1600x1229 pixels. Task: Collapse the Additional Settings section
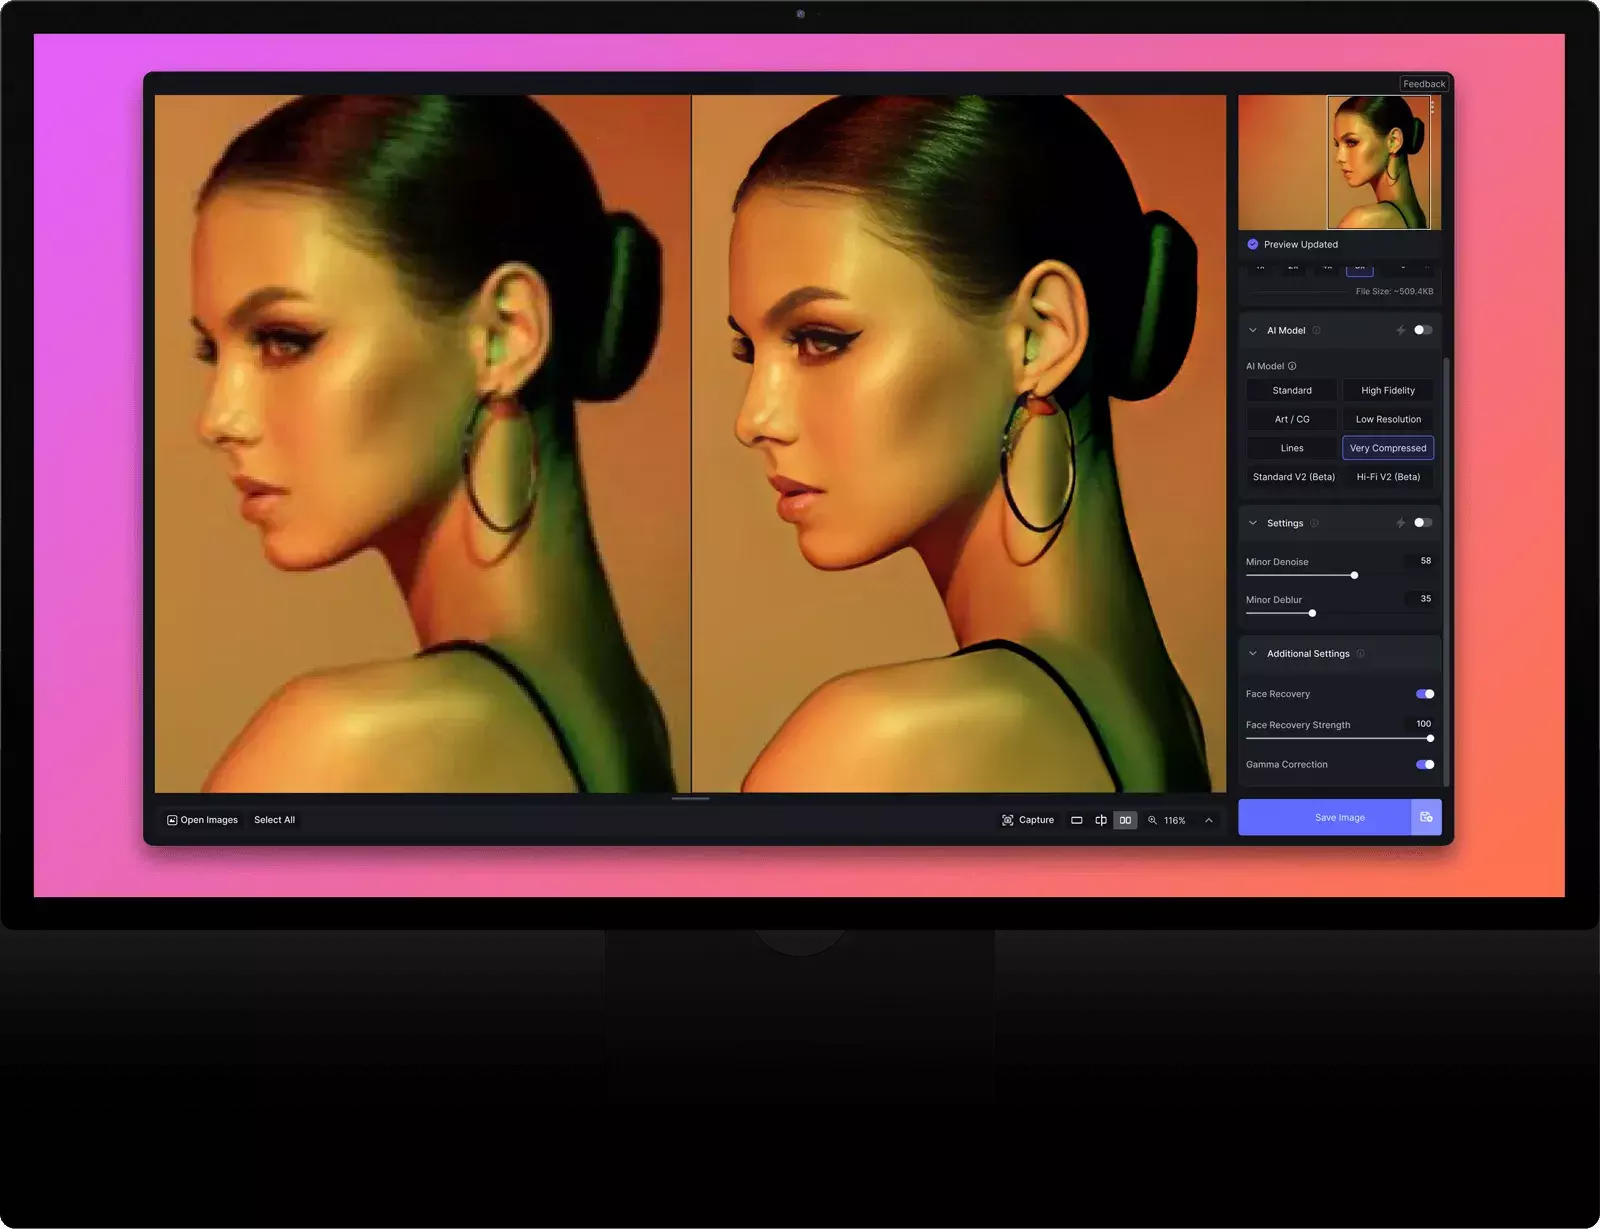[1253, 654]
